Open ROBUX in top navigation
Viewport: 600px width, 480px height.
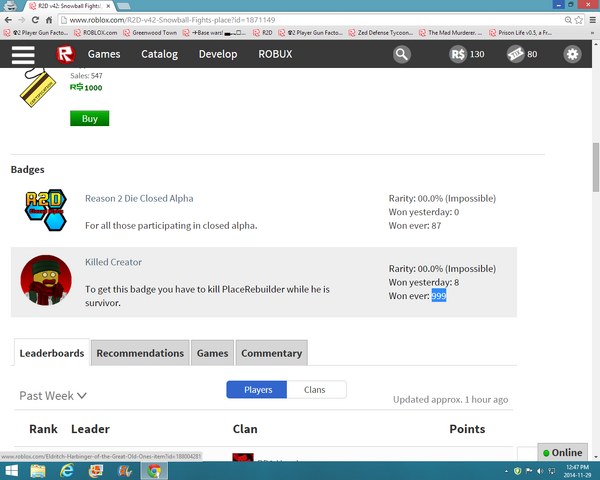[276, 54]
